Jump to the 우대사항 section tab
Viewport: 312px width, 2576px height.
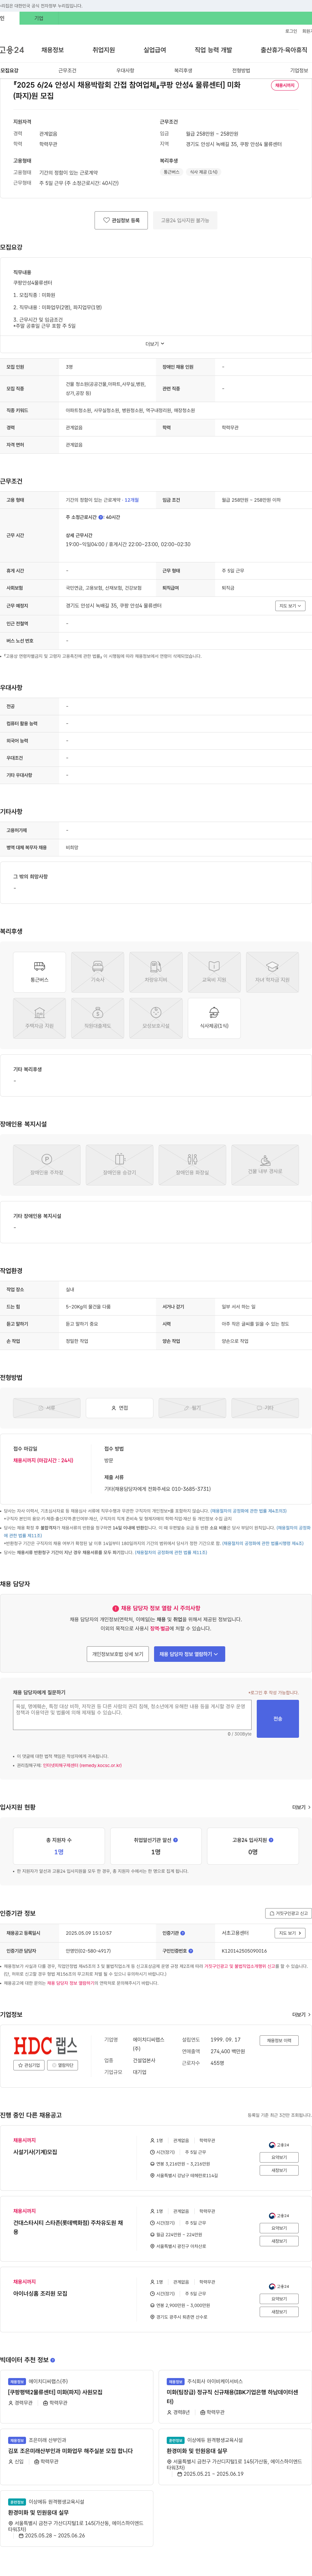pos(125,71)
